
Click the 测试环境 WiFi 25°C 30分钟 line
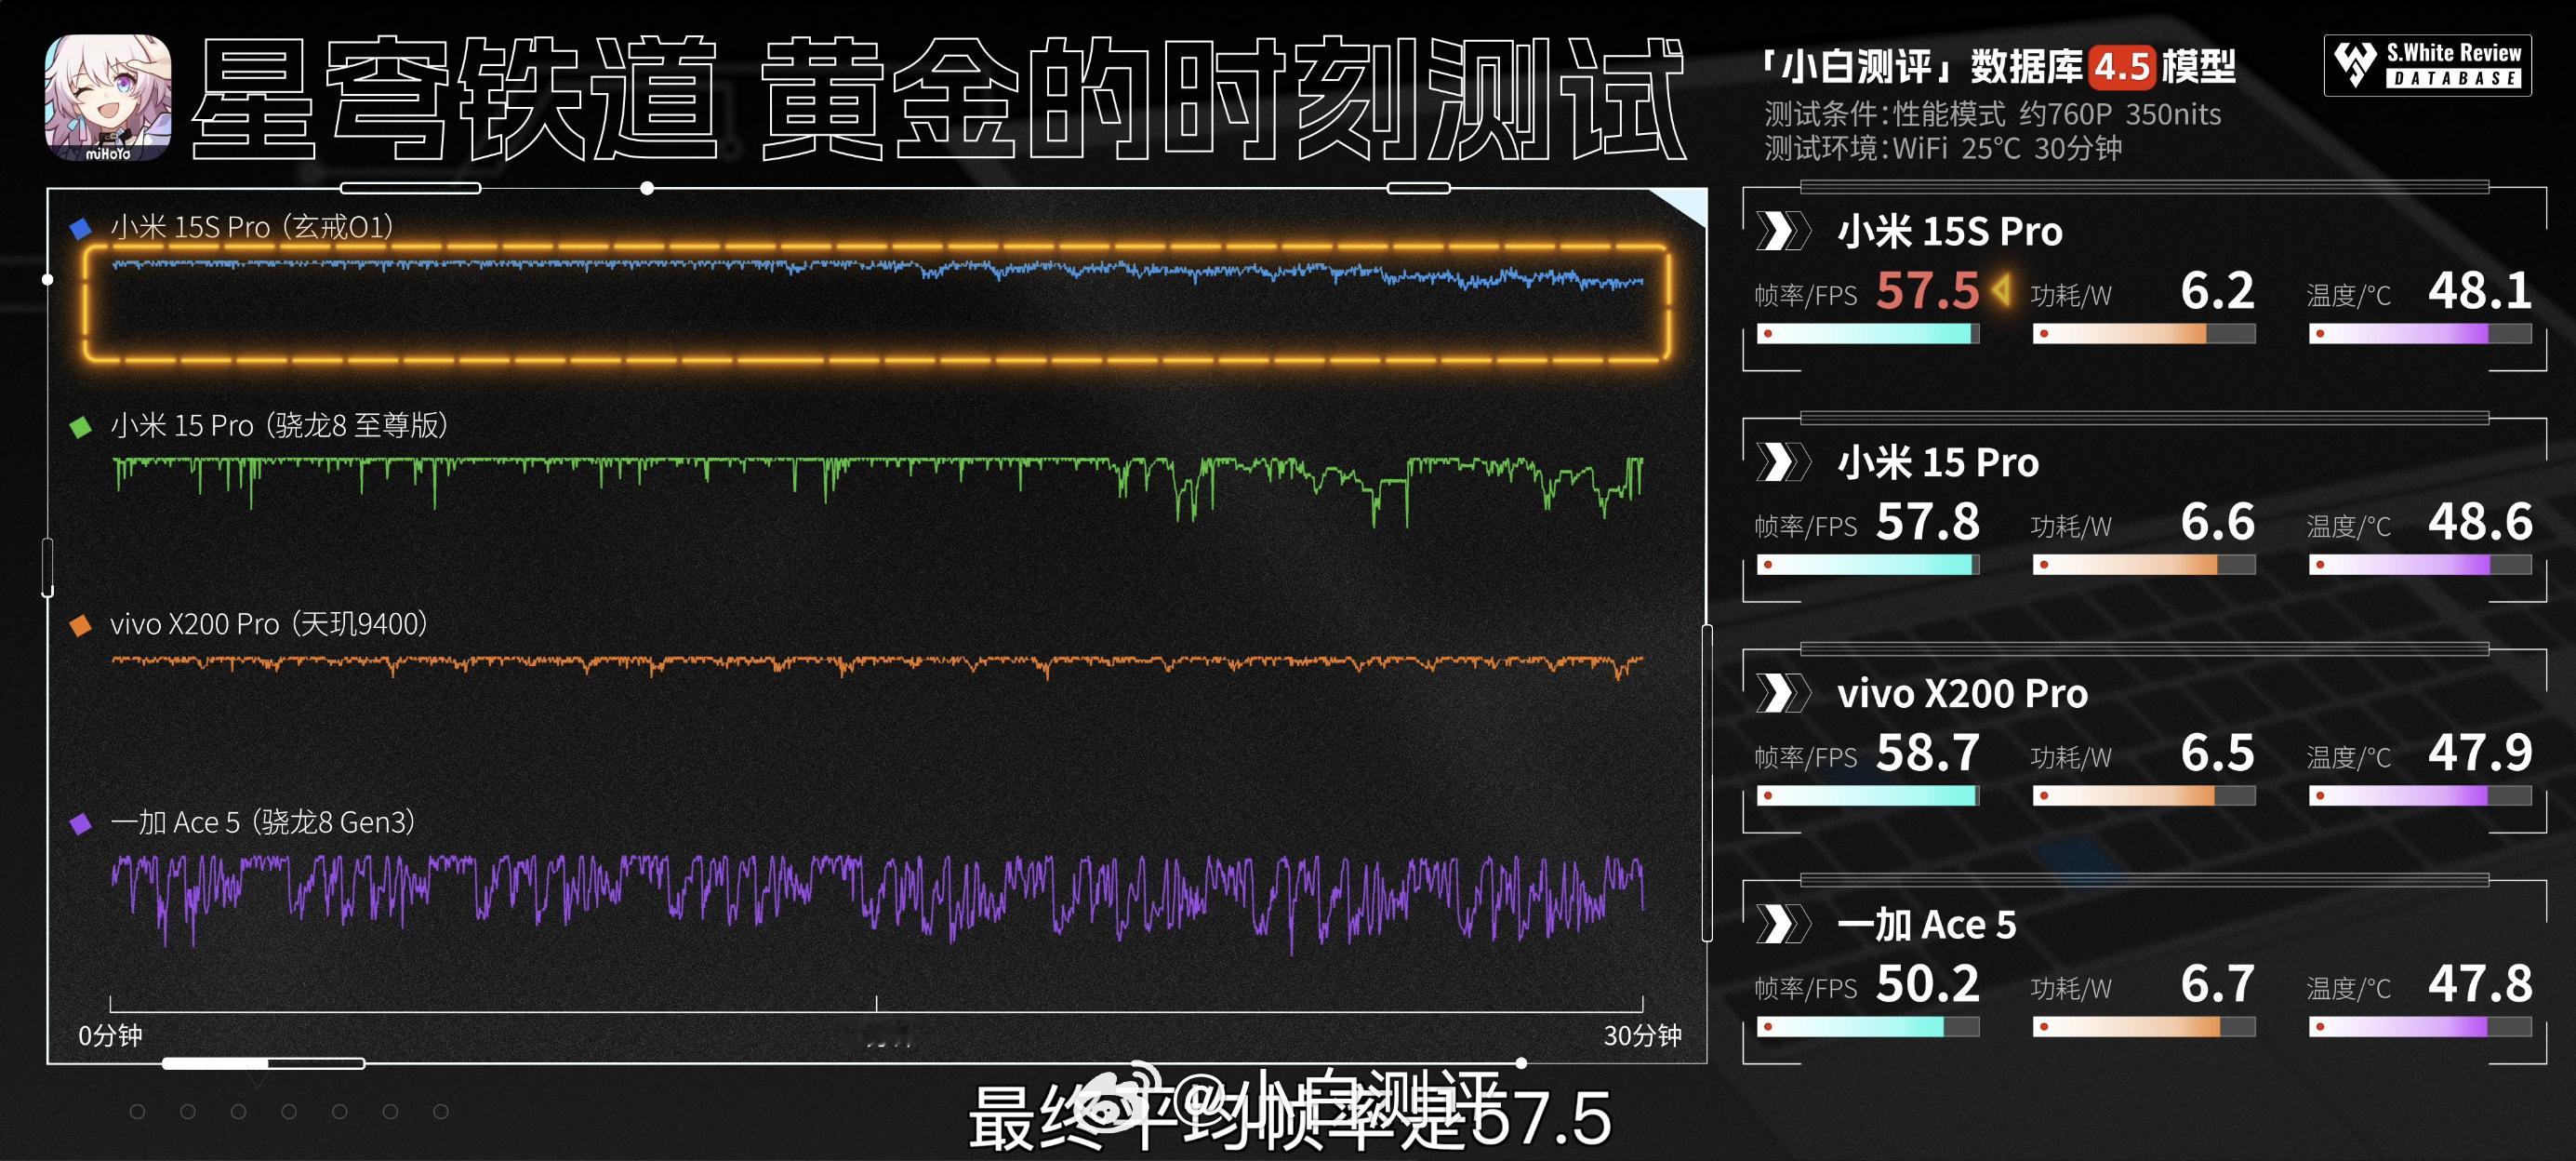[1942, 149]
